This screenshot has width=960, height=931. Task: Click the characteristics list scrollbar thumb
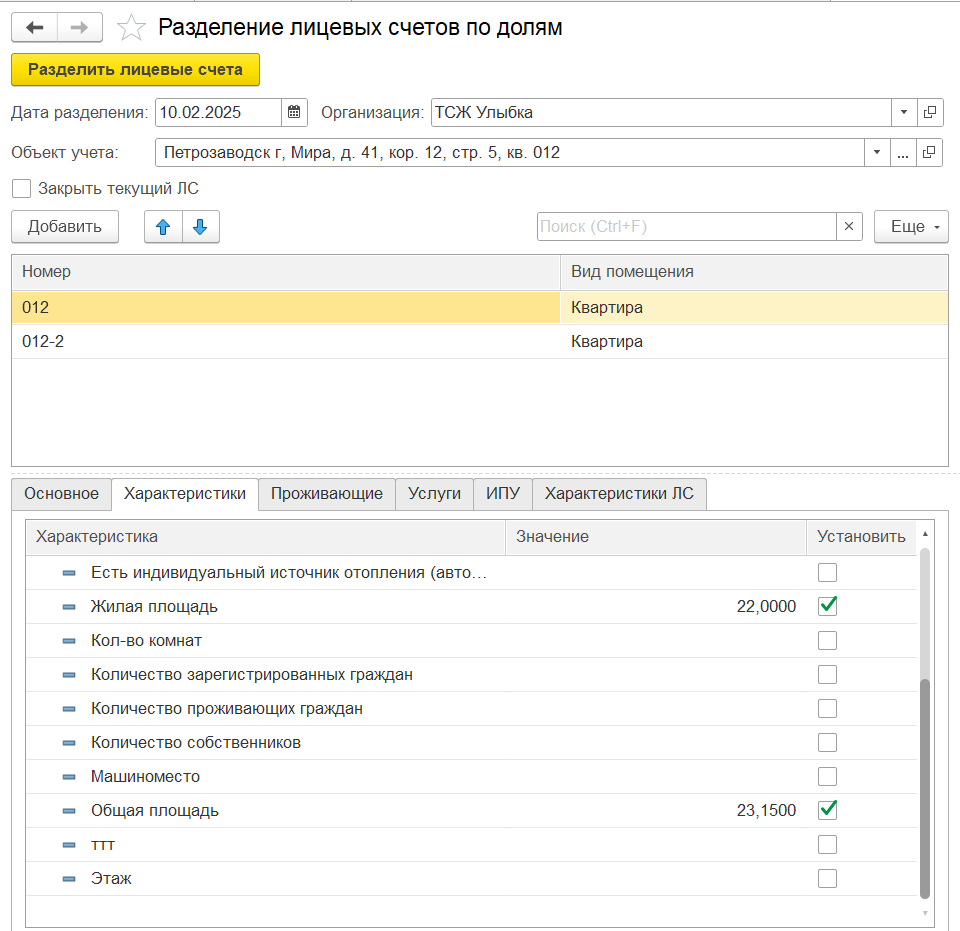[924, 788]
